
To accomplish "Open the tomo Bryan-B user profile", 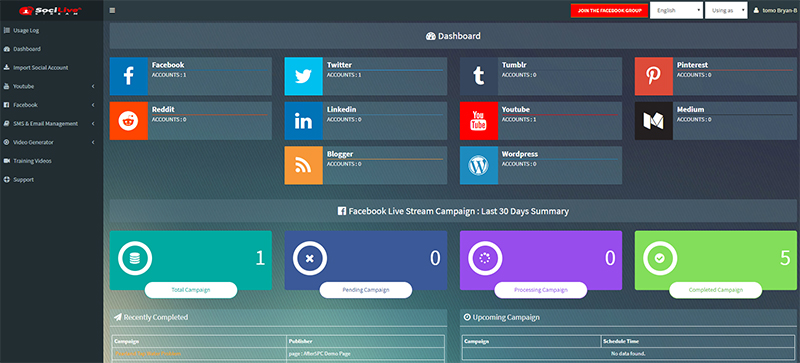I will pyautogui.click(x=776, y=10).
